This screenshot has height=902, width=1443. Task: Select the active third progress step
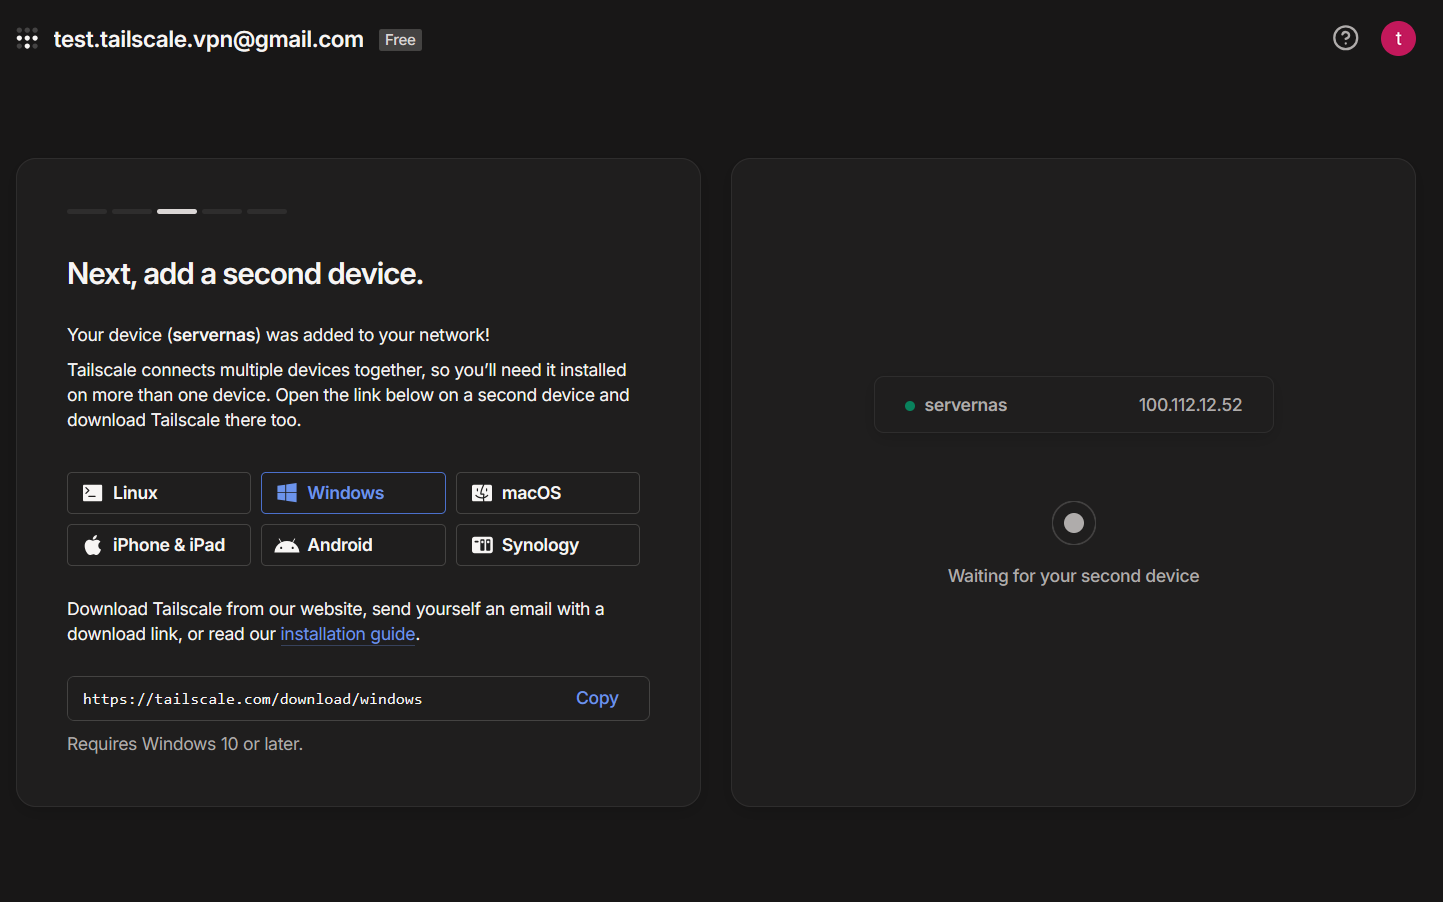coord(177,212)
